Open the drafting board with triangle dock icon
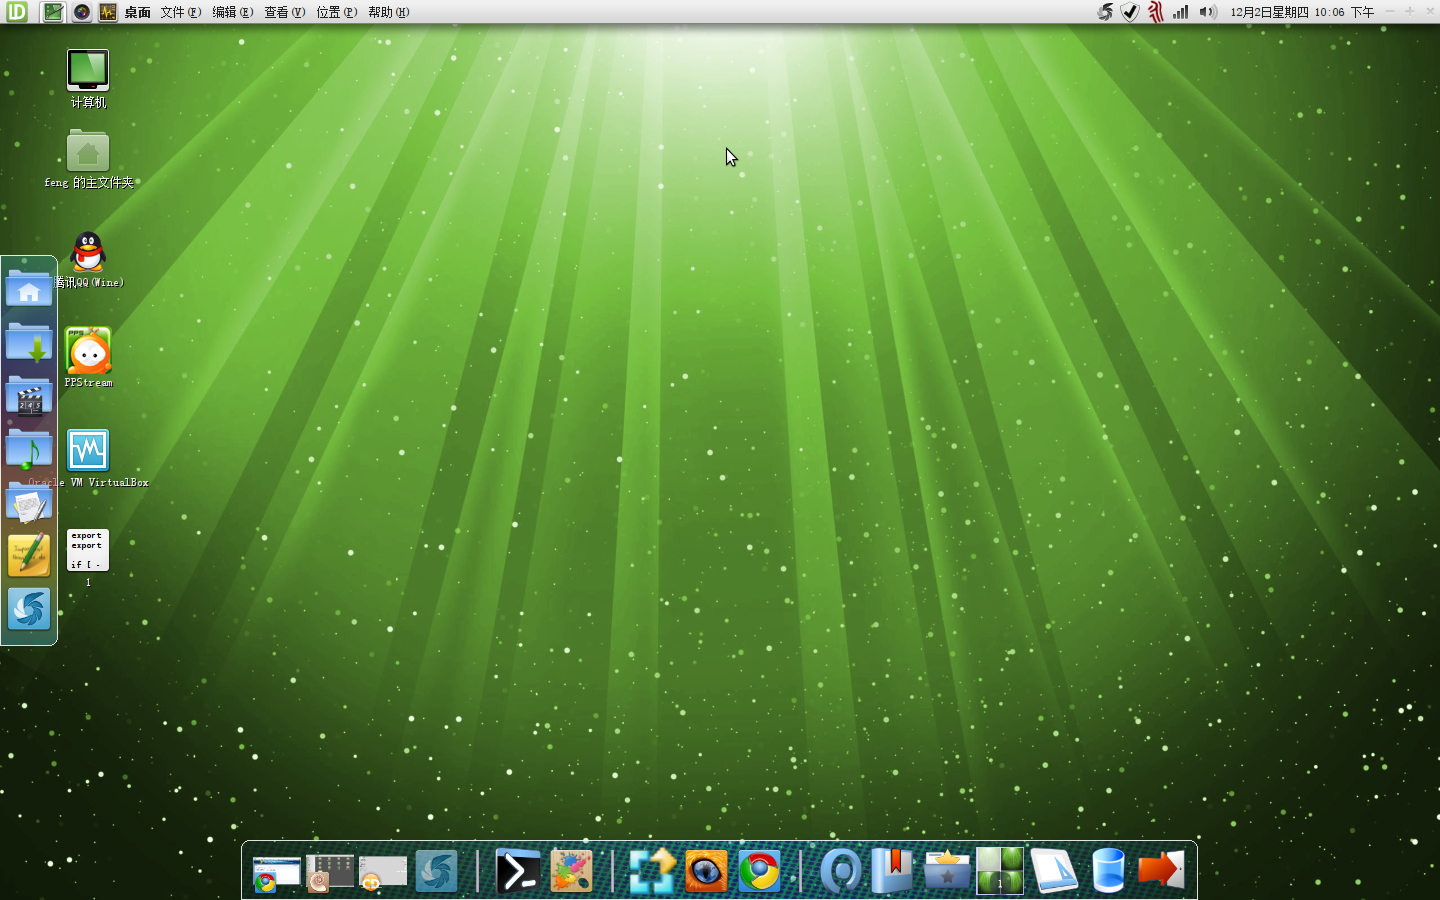This screenshot has height=900, width=1440. [1054, 871]
